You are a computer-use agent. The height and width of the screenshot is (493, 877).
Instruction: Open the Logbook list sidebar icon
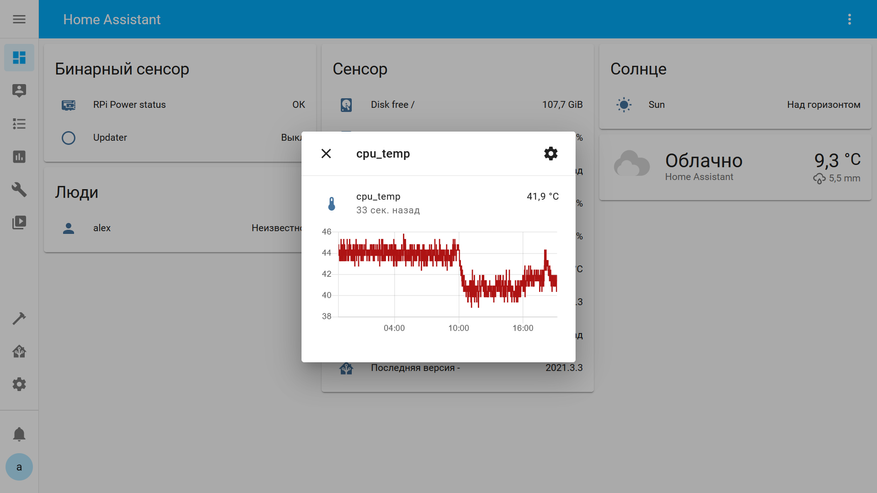pyautogui.click(x=19, y=124)
